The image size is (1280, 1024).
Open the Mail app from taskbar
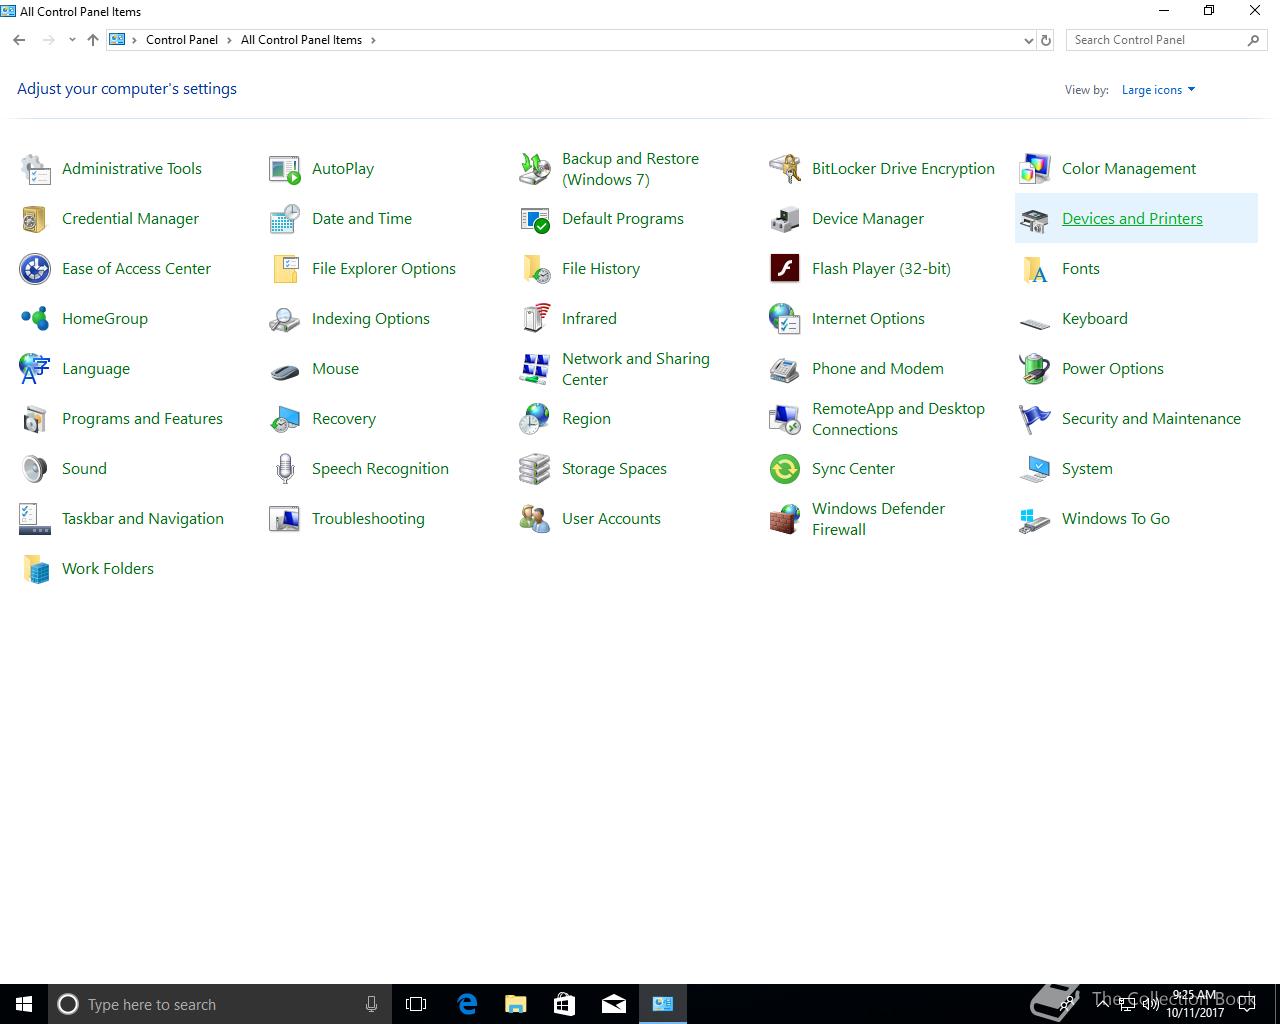[614, 1004]
